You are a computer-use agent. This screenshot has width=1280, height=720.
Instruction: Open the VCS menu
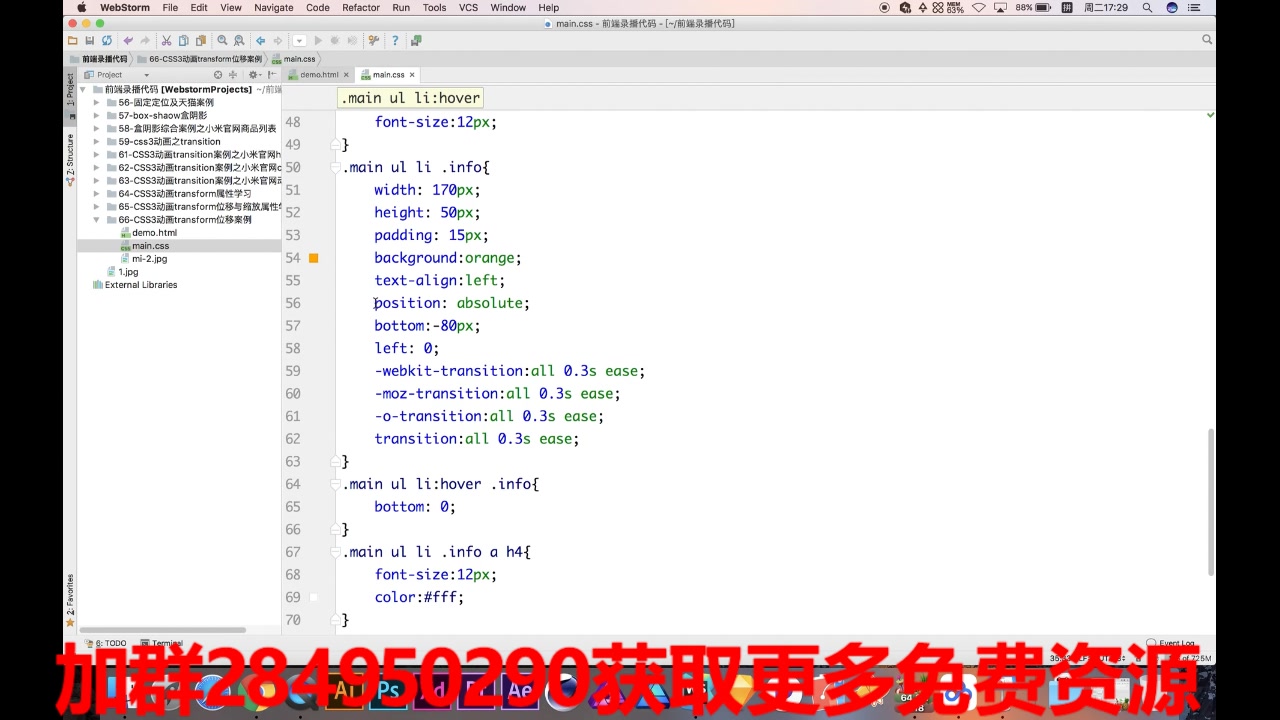pyautogui.click(x=468, y=7)
